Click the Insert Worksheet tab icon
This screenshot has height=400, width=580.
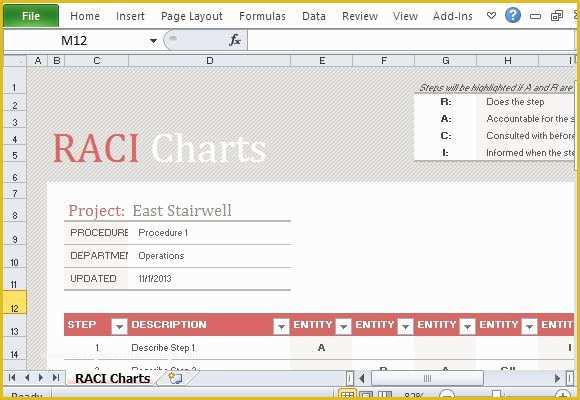[176, 378]
